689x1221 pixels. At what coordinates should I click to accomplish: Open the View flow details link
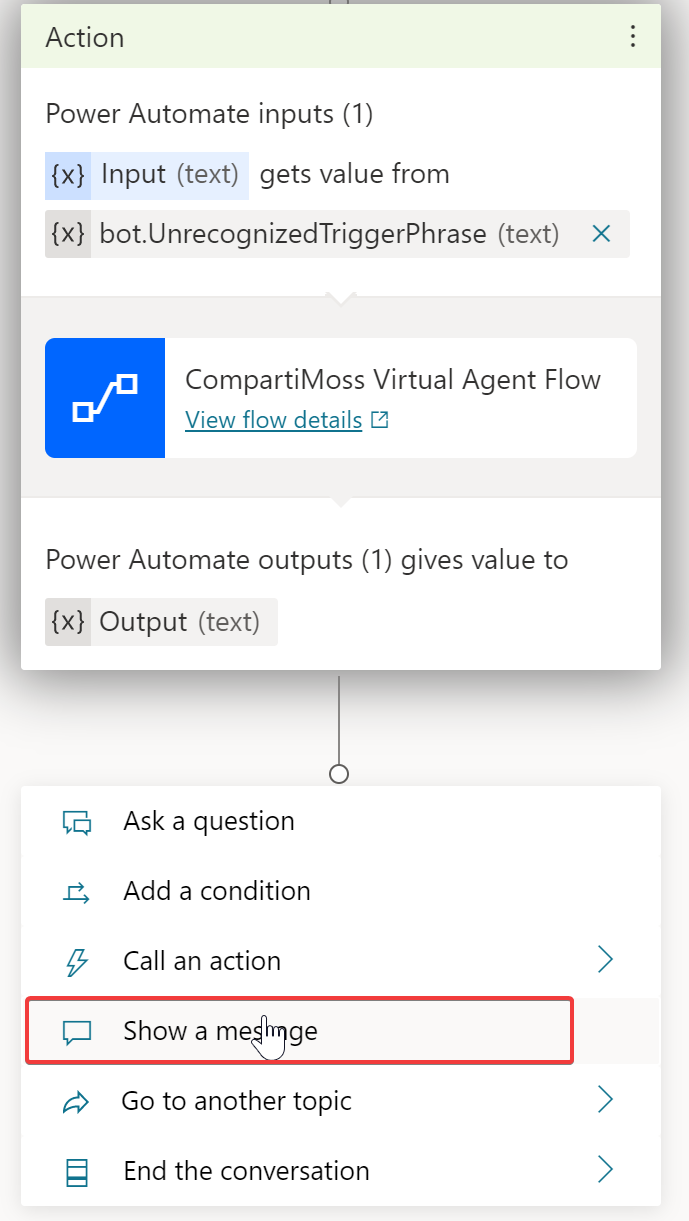[x=274, y=420]
